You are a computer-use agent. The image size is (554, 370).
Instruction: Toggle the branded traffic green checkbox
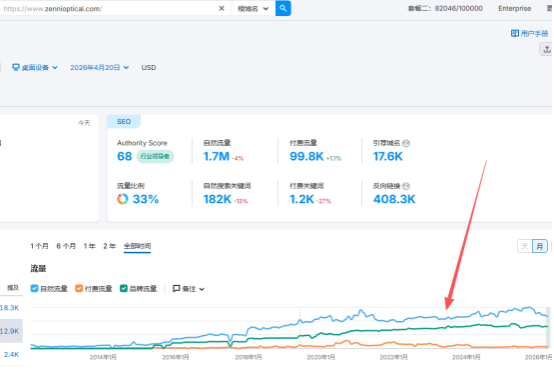pyautogui.click(x=123, y=288)
